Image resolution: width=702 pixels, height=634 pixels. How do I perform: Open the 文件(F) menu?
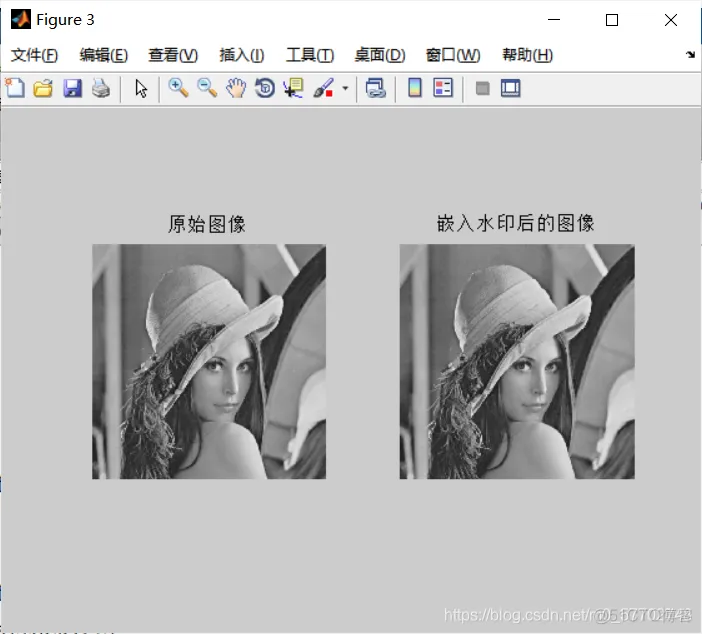[x=34, y=55]
